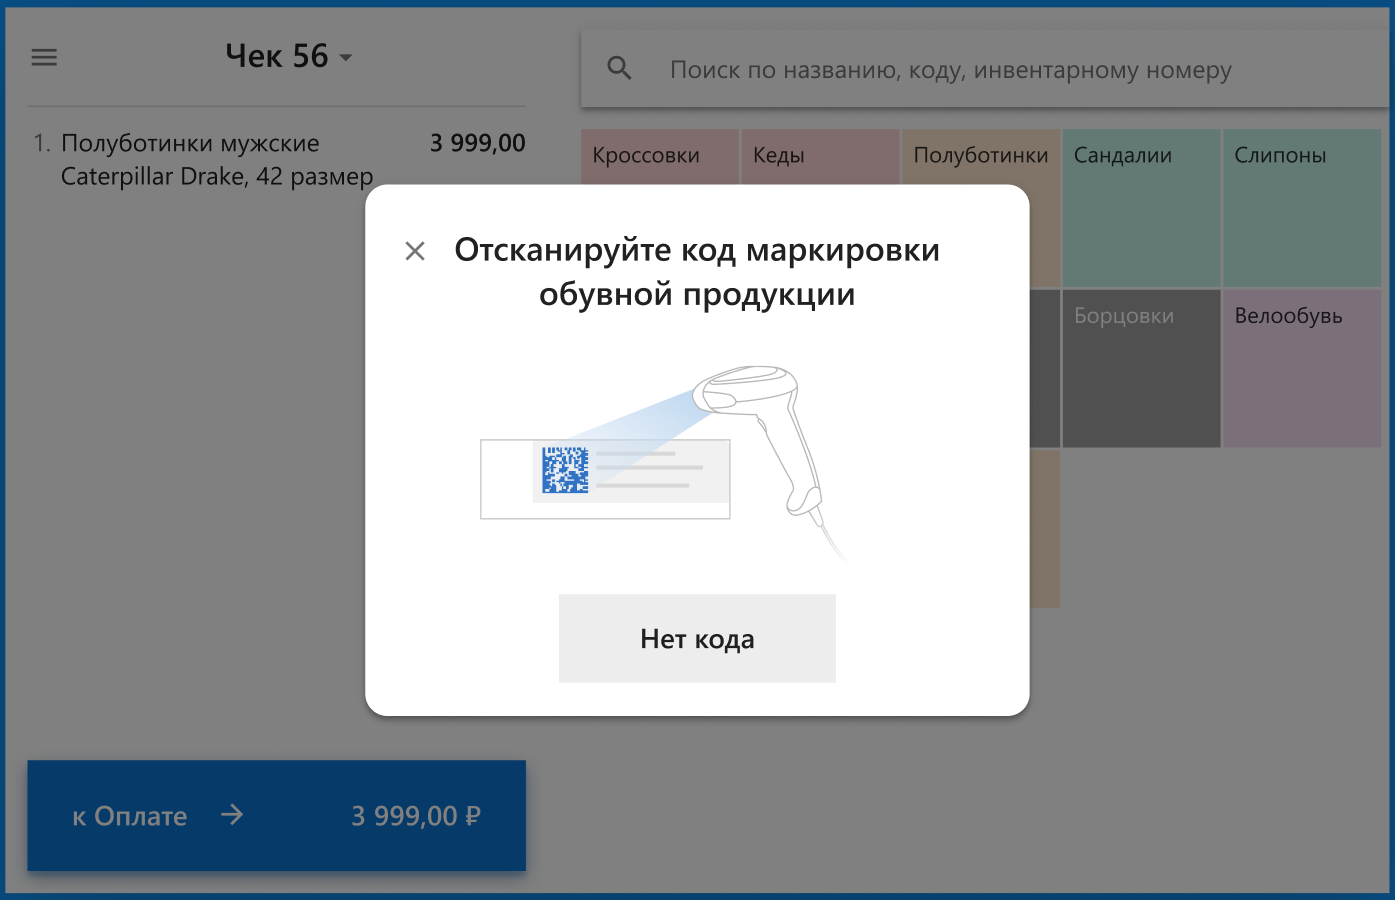Viewport: 1395px width, 900px height.
Task: Expand the Чек 56 dropdown arrow
Action: pyautogui.click(x=346, y=58)
